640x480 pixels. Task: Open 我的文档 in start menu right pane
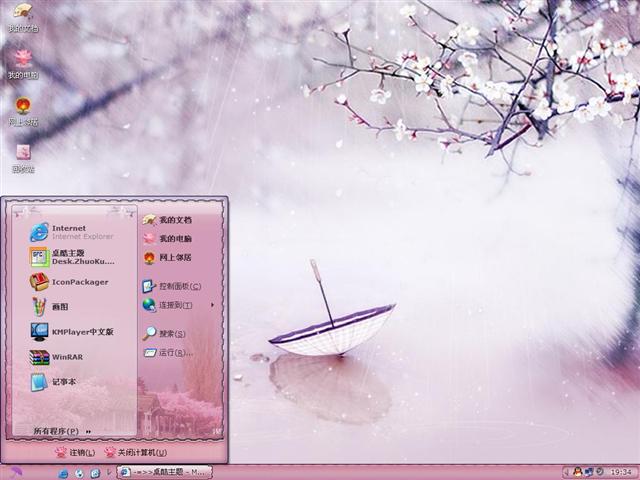167,220
